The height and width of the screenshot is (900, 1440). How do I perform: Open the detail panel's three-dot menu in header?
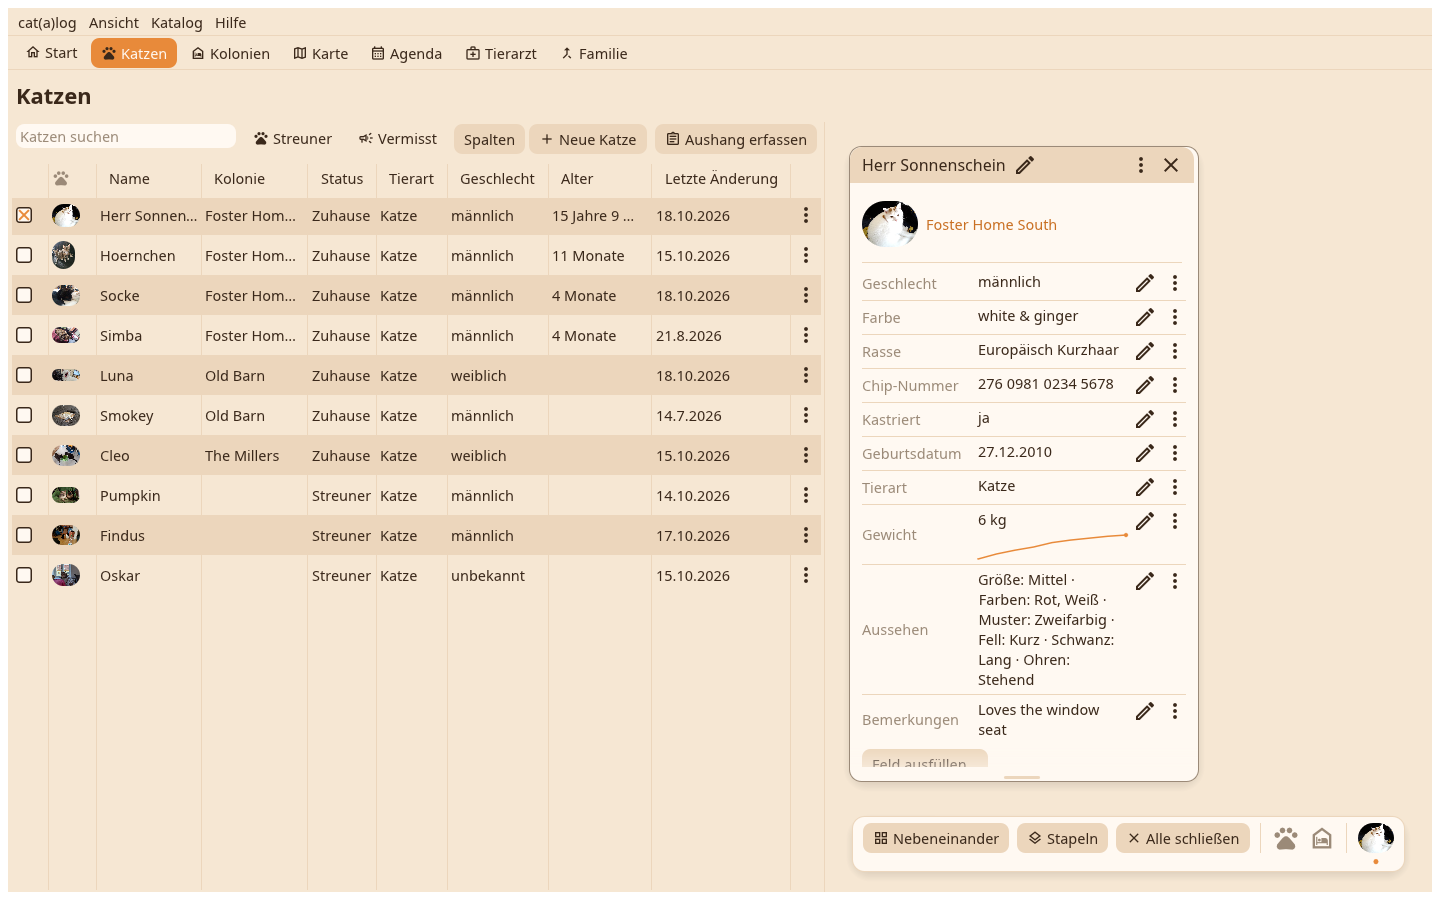coord(1141,165)
